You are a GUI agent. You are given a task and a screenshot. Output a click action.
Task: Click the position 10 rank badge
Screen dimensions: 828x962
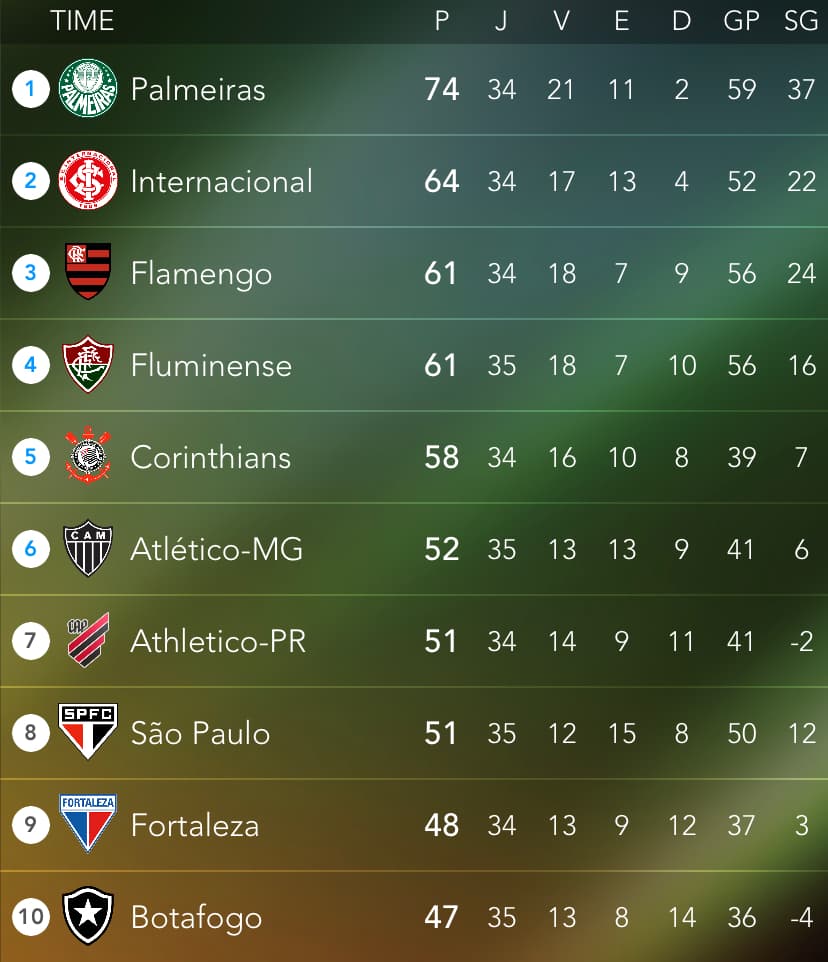pos(31,917)
